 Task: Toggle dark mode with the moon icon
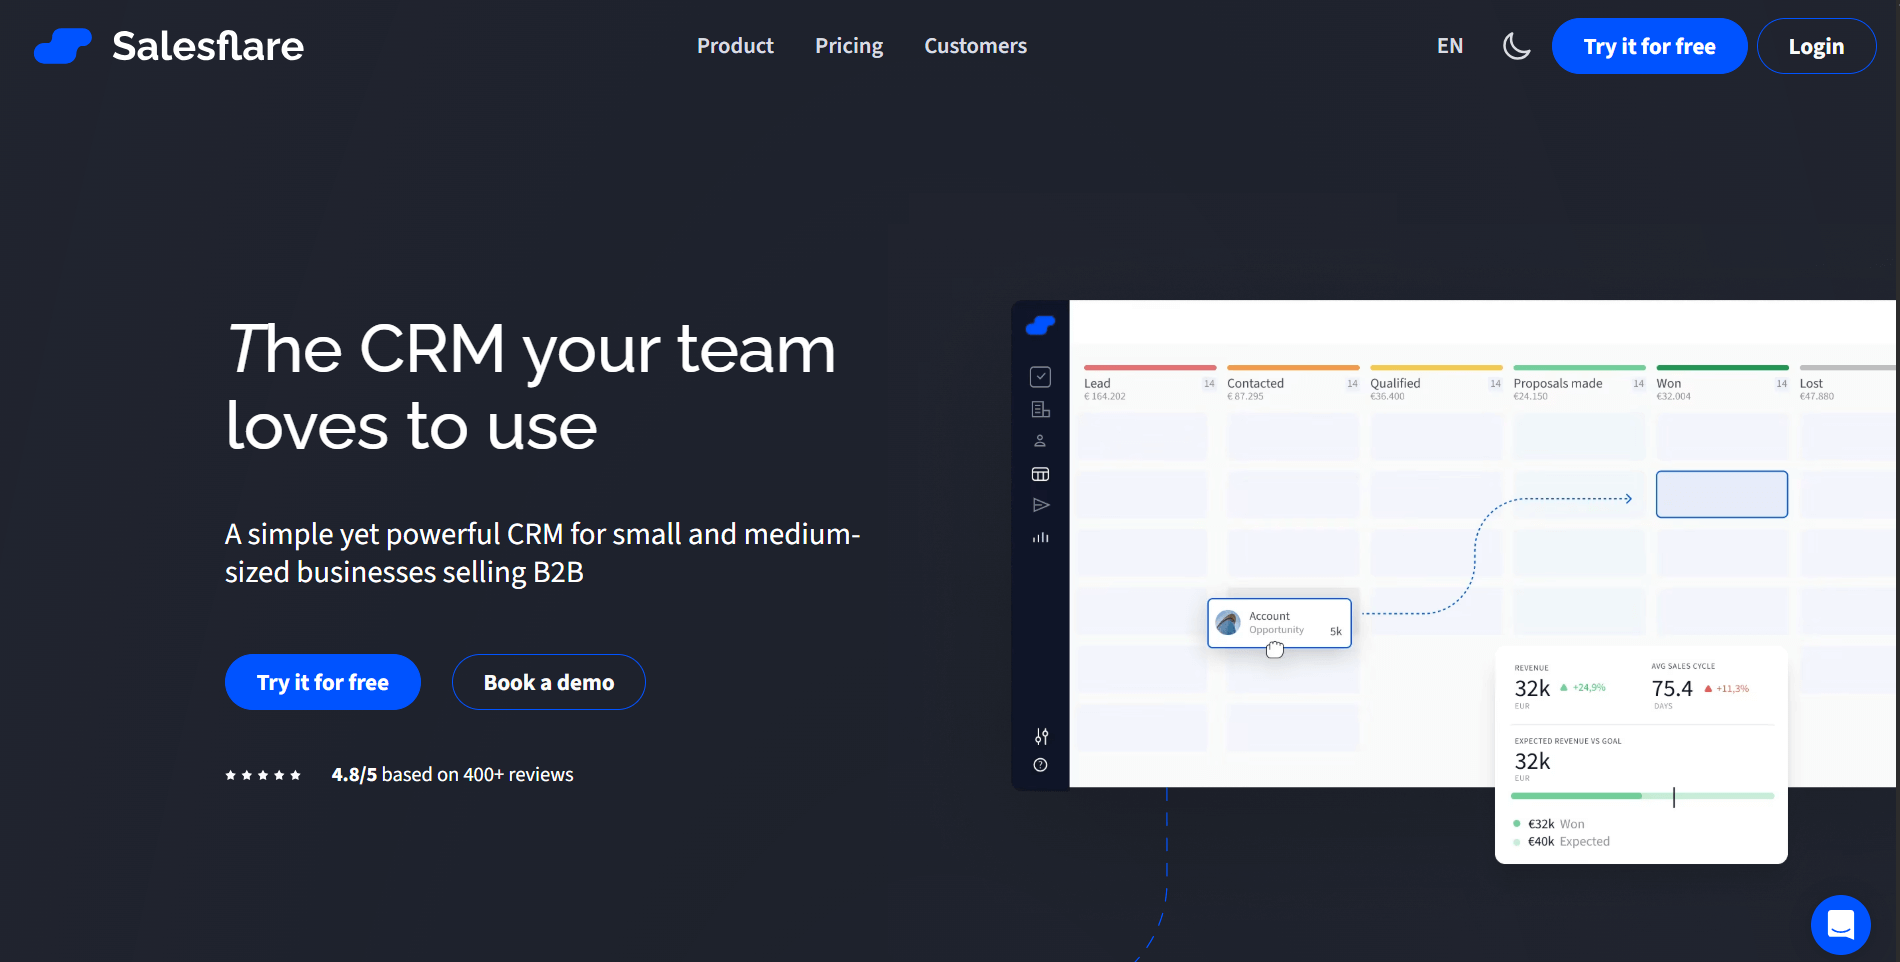point(1516,46)
